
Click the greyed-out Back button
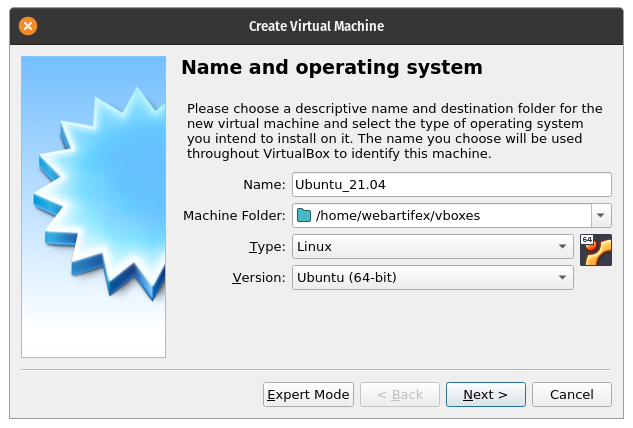399,395
